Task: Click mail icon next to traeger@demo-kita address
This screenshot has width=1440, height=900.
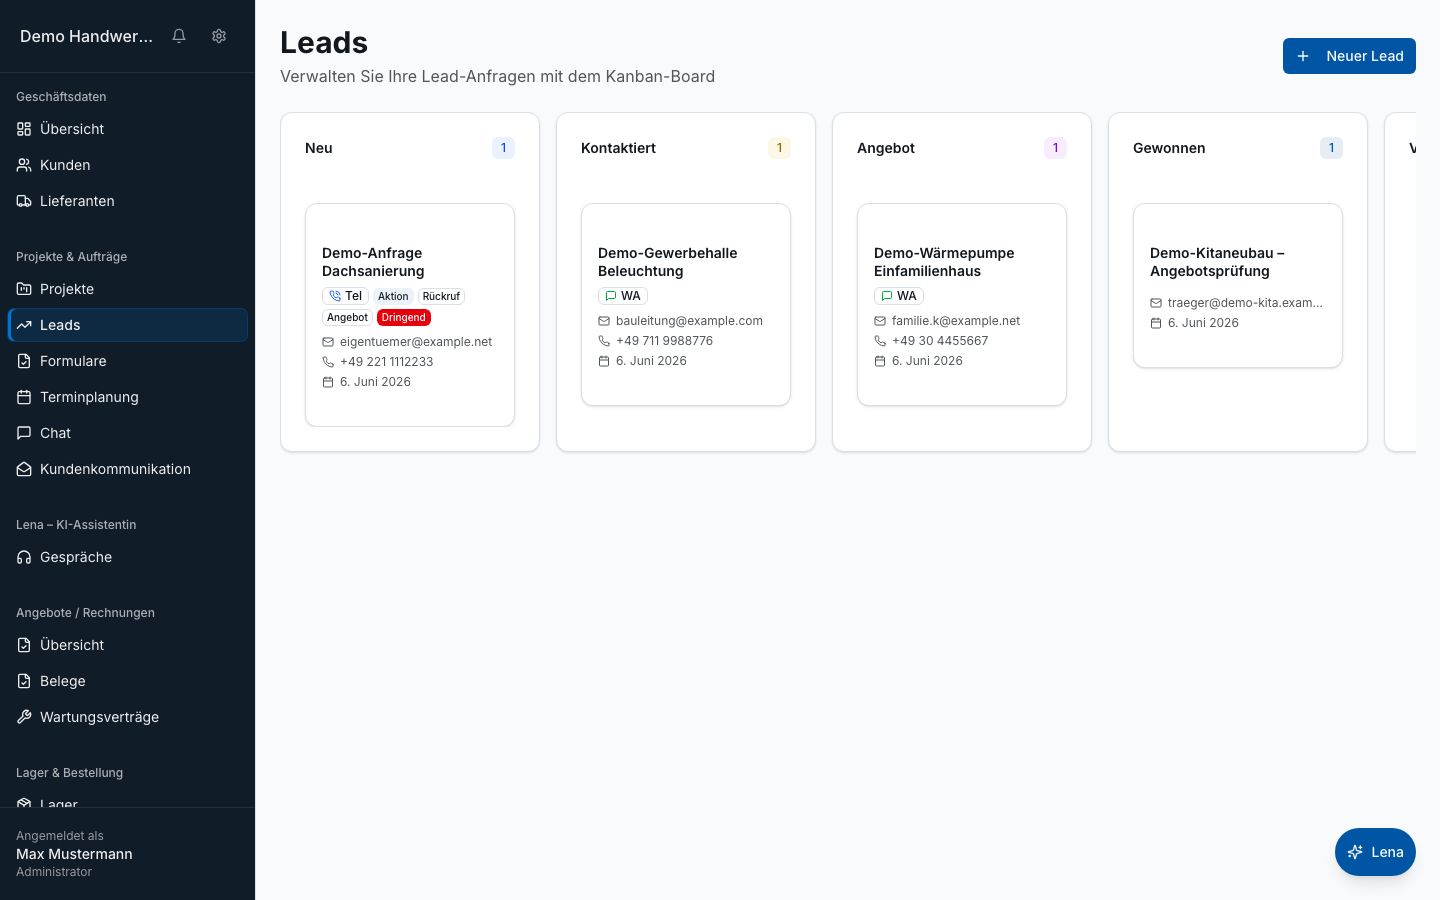Action: (x=1156, y=303)
